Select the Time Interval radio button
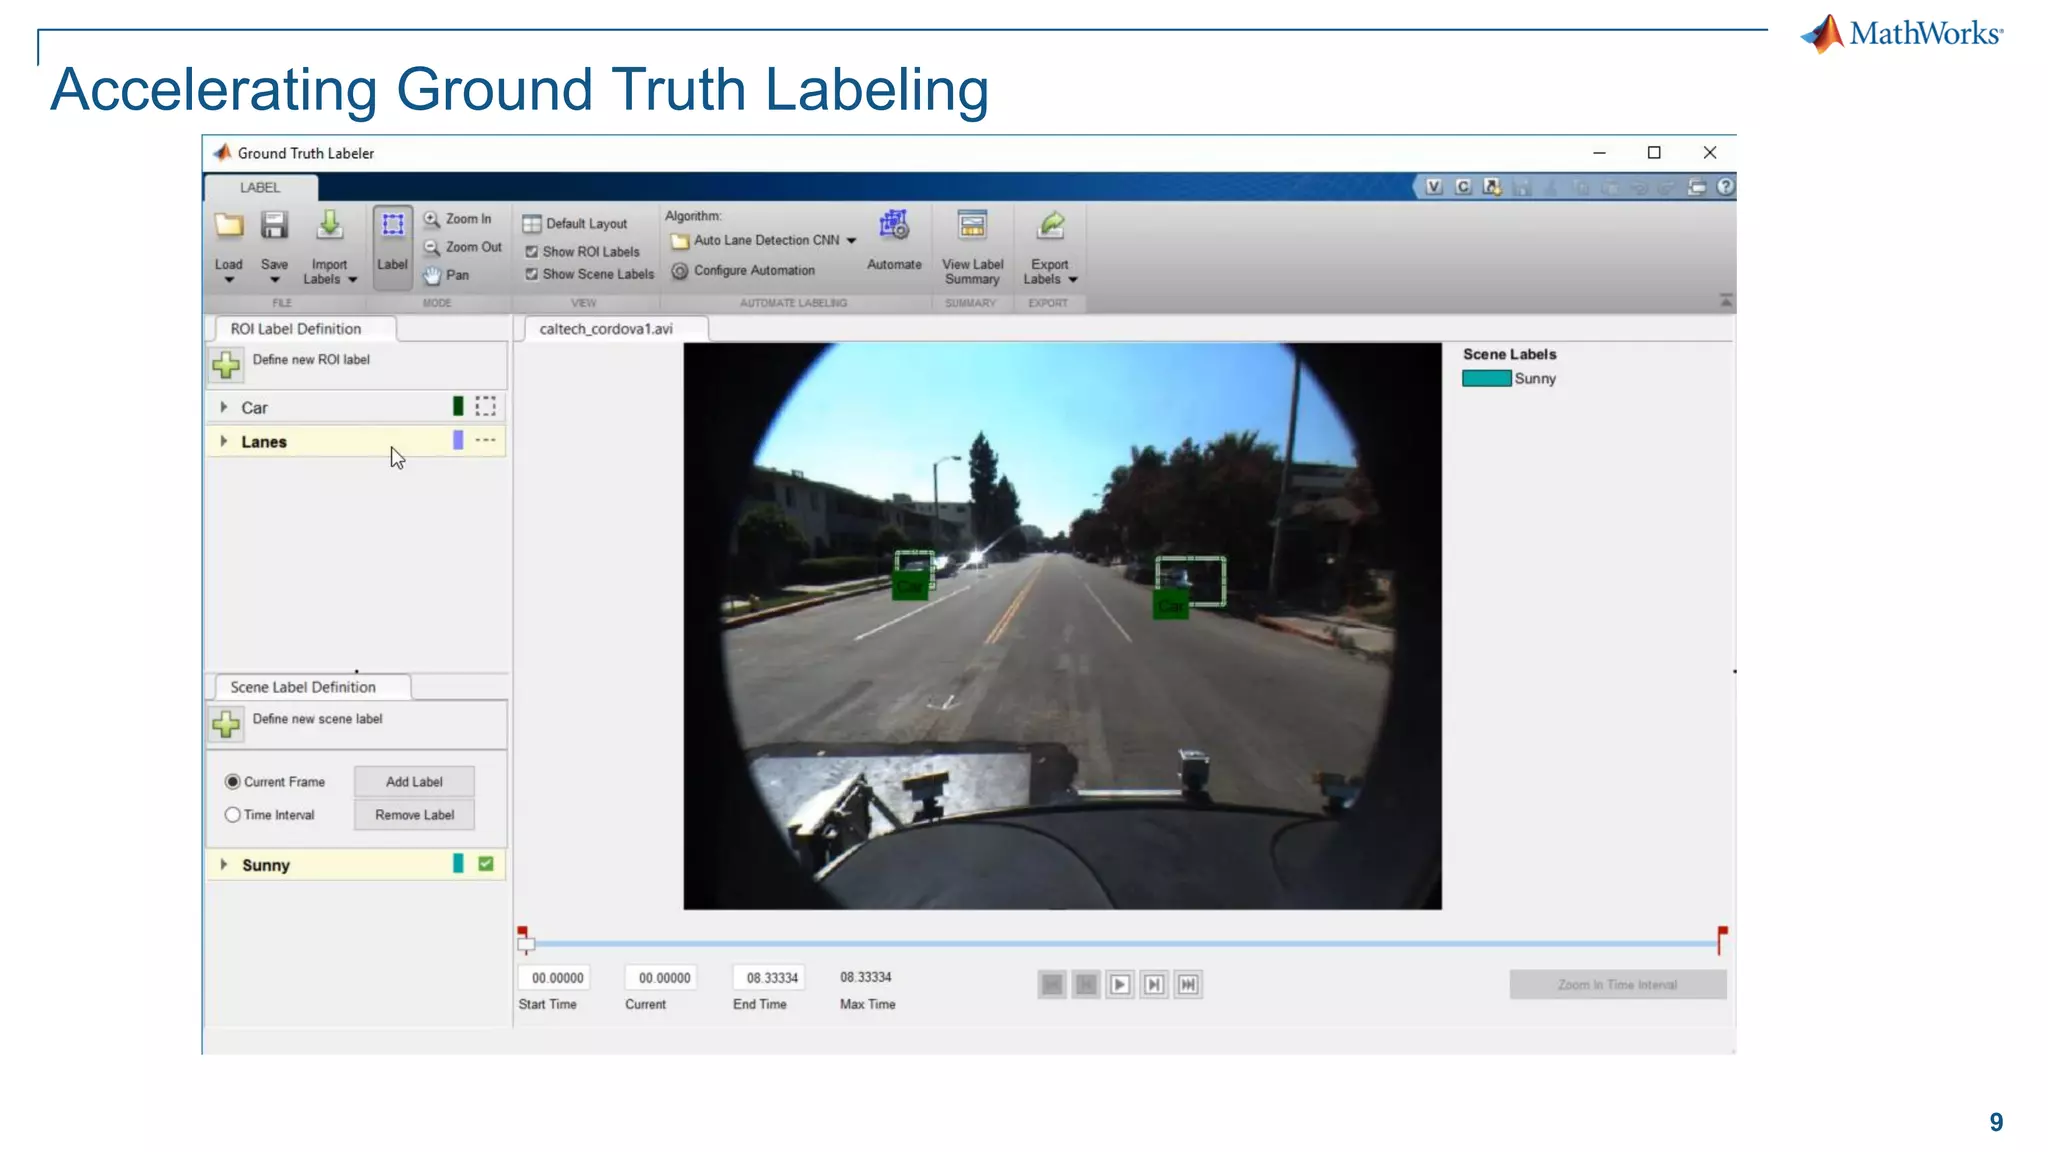The height and width of the screenshot is (1152, 2048). click(233, 815)
